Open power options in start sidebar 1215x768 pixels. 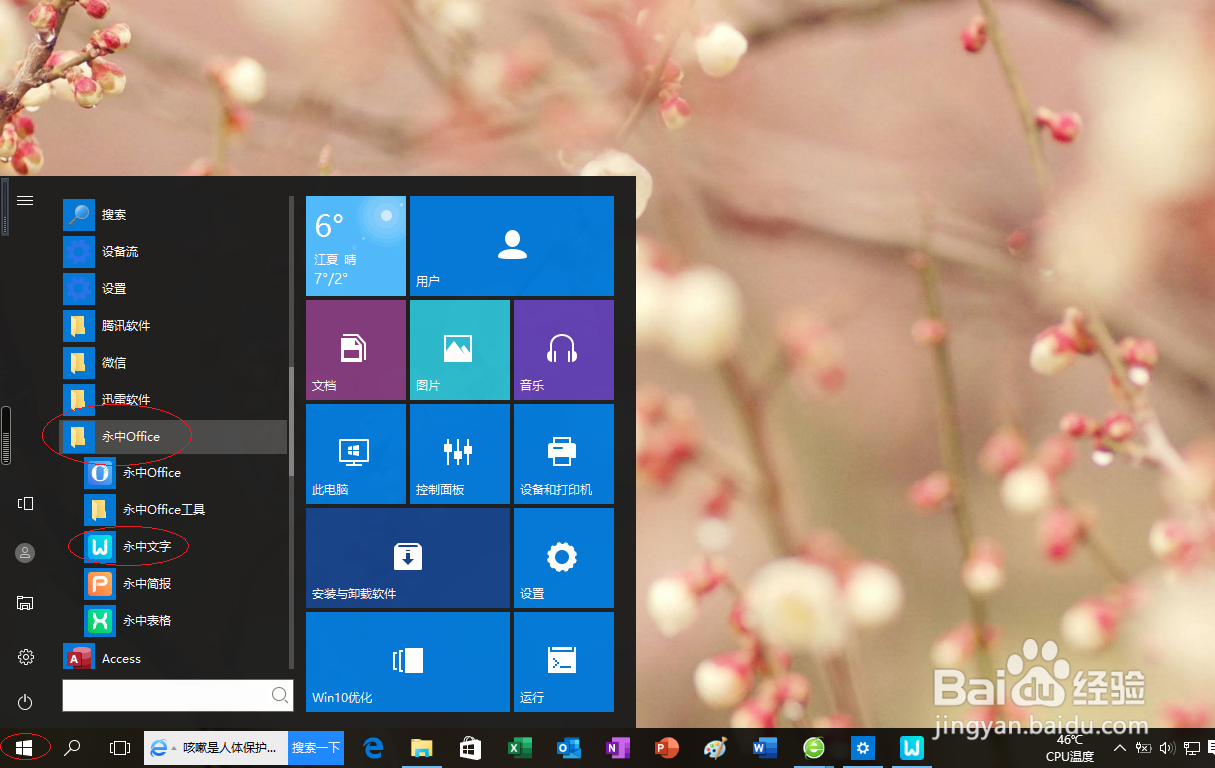(x=26, y=702)
